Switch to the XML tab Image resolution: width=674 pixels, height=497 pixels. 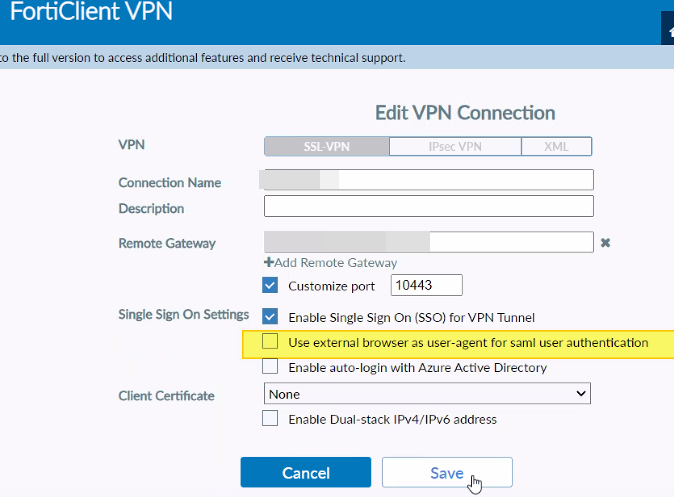[x=556, y=147]
